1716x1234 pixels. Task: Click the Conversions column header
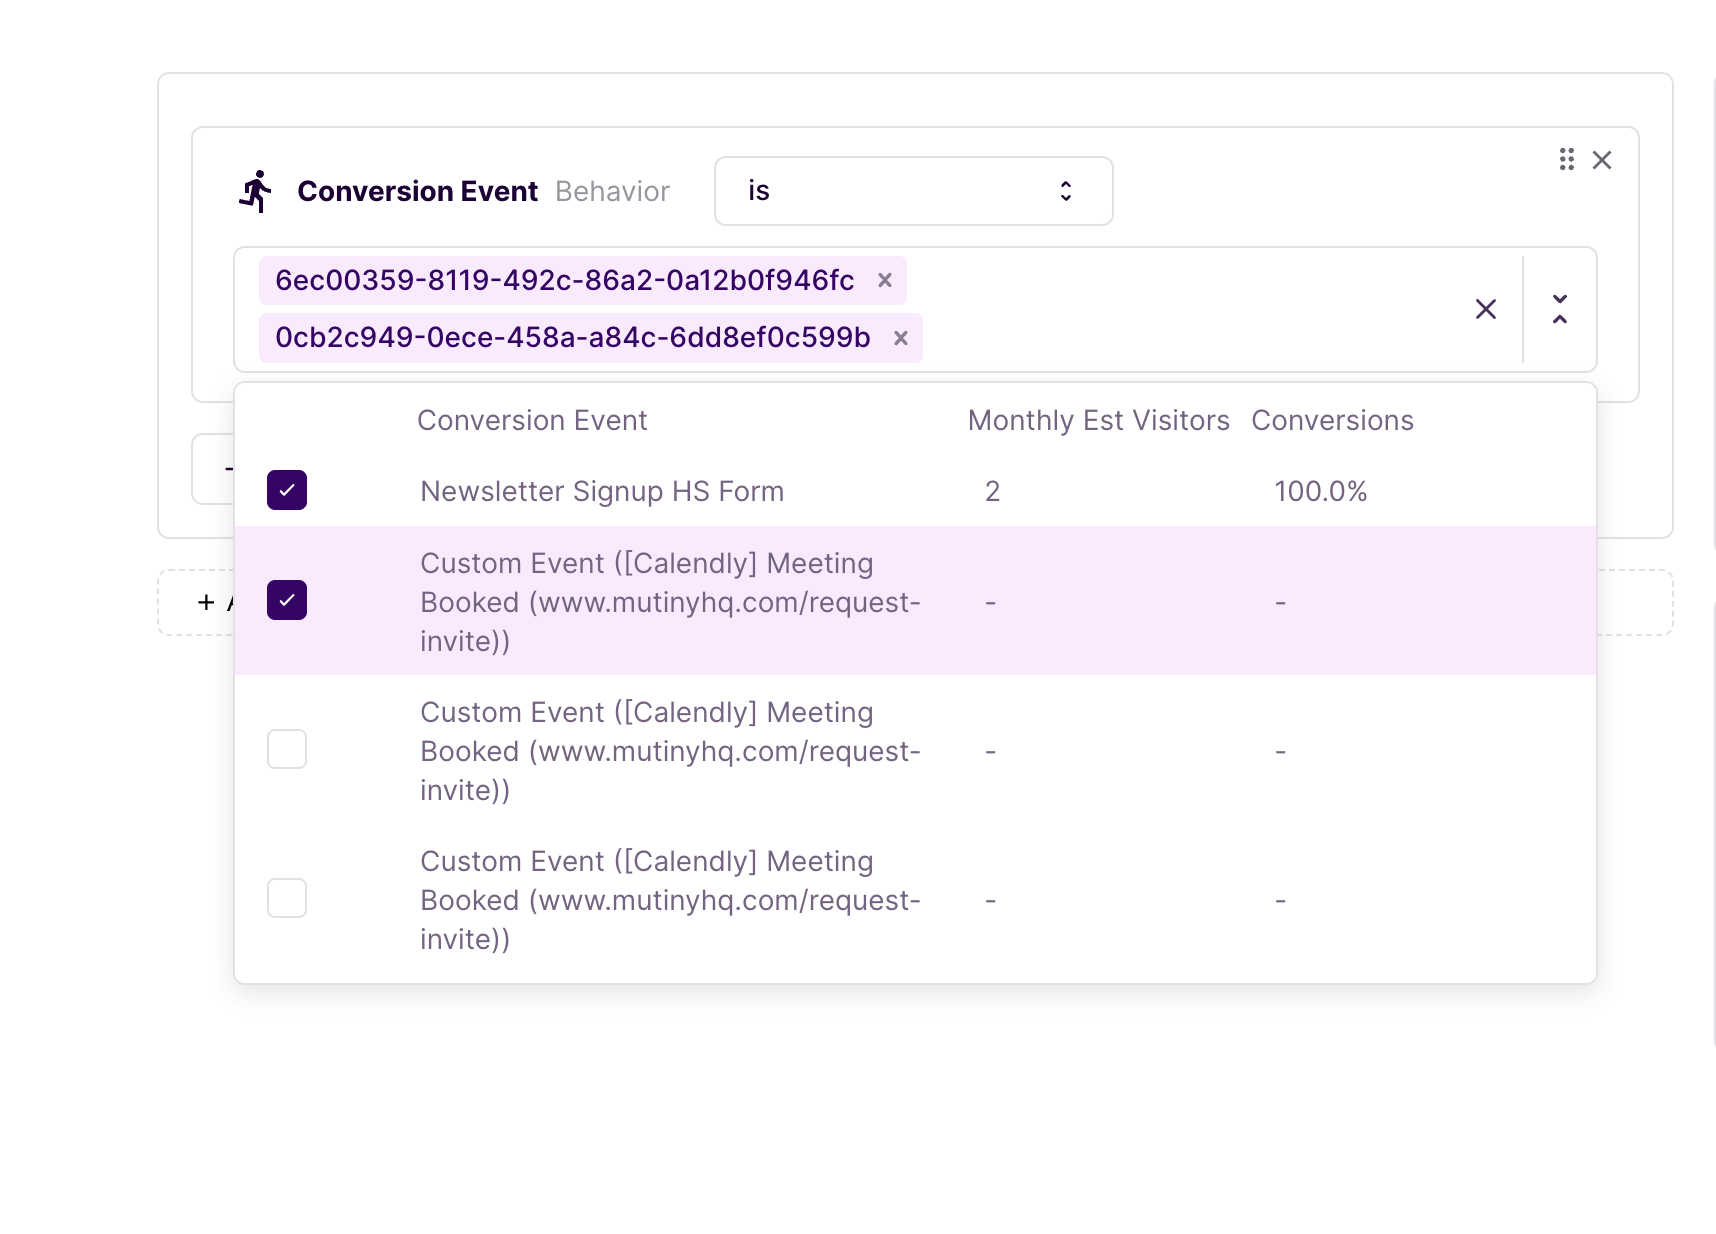pos(1332,420)
